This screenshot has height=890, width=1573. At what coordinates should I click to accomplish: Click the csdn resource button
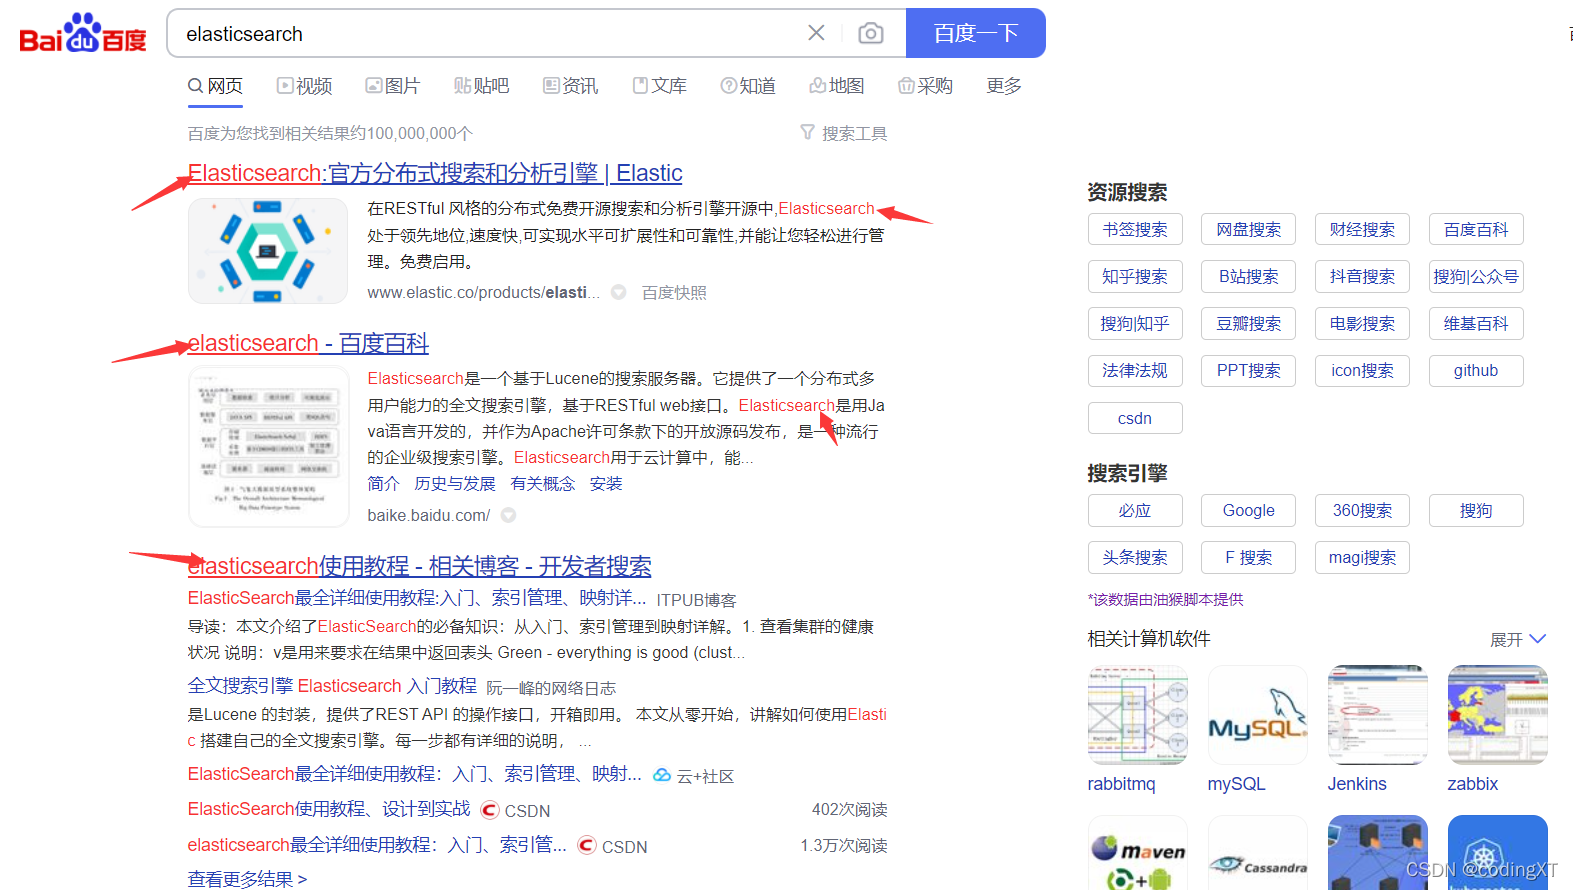(1135, 418)
